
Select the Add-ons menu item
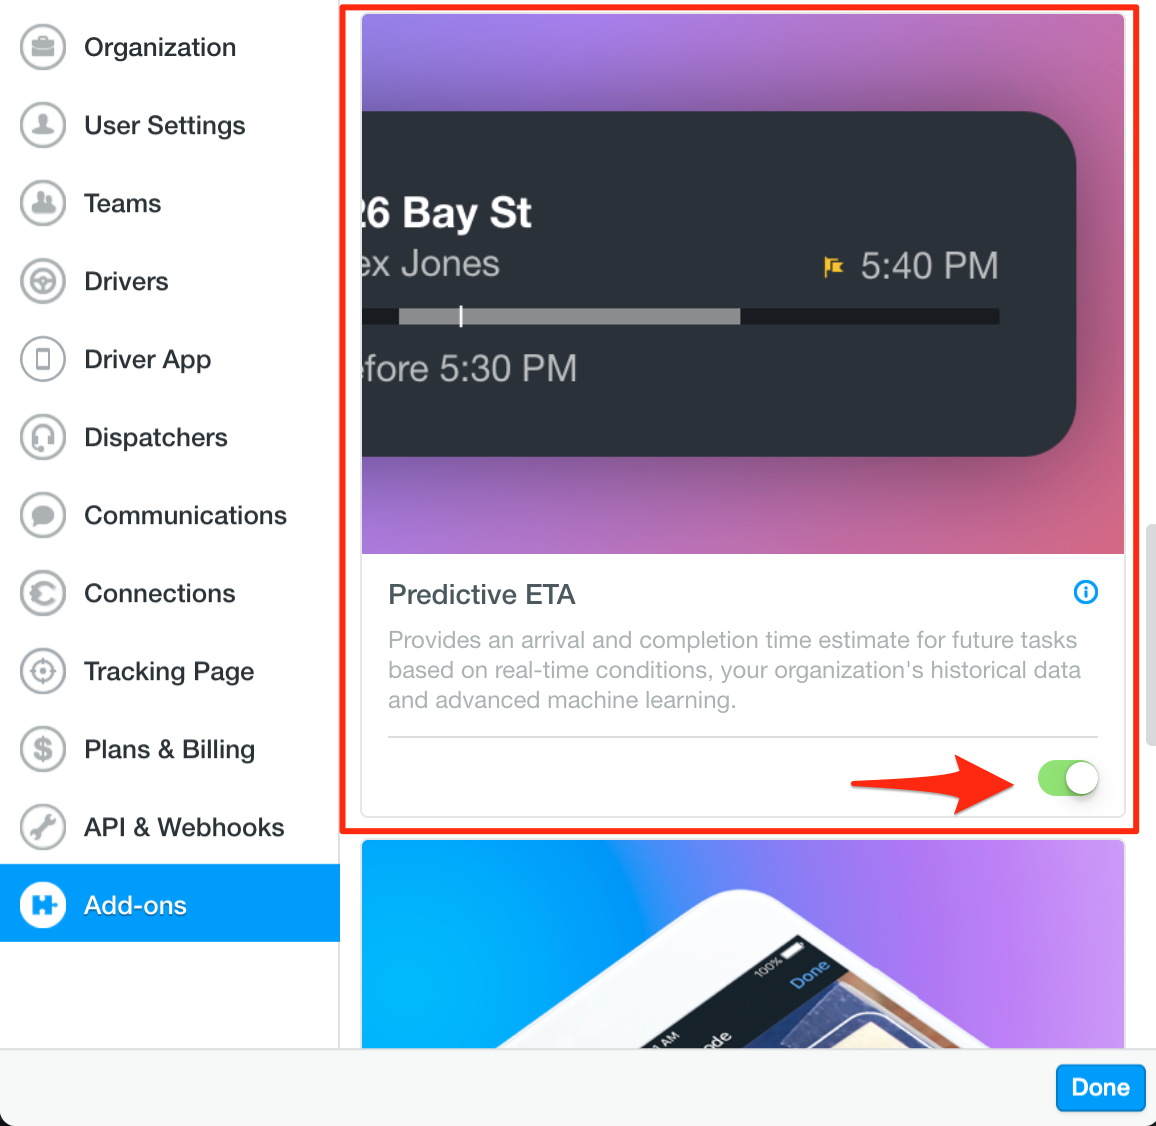click(170, 904)
